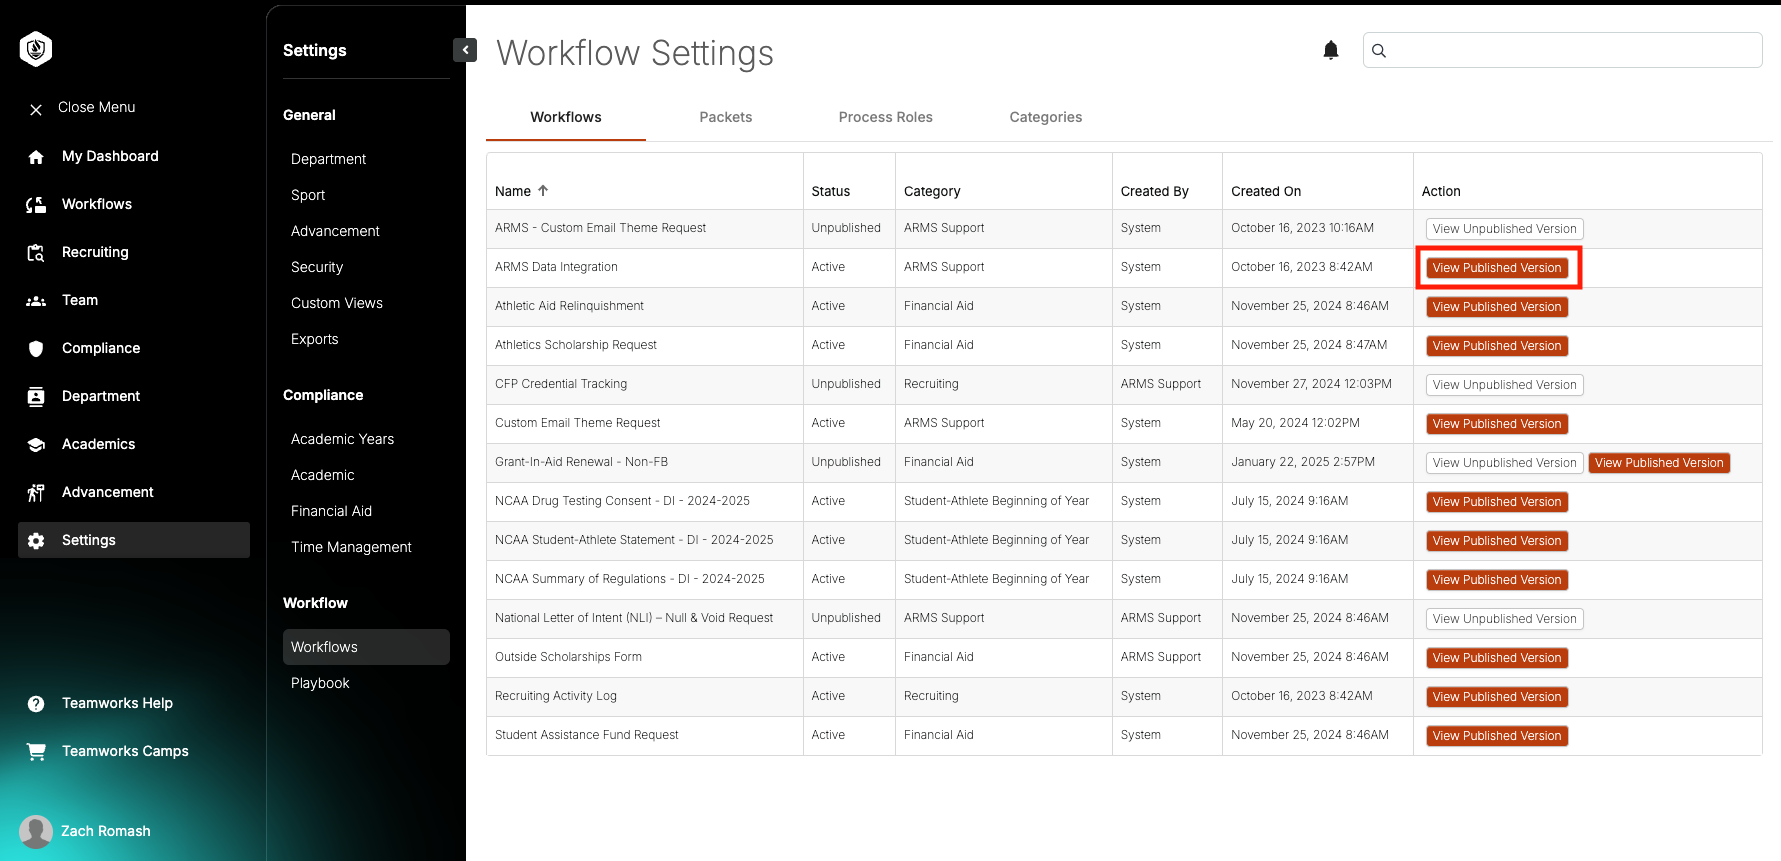Screen dimensions: 1781x861
Task: Collapse the Settings panel with chevron
Action: point(465,50)
